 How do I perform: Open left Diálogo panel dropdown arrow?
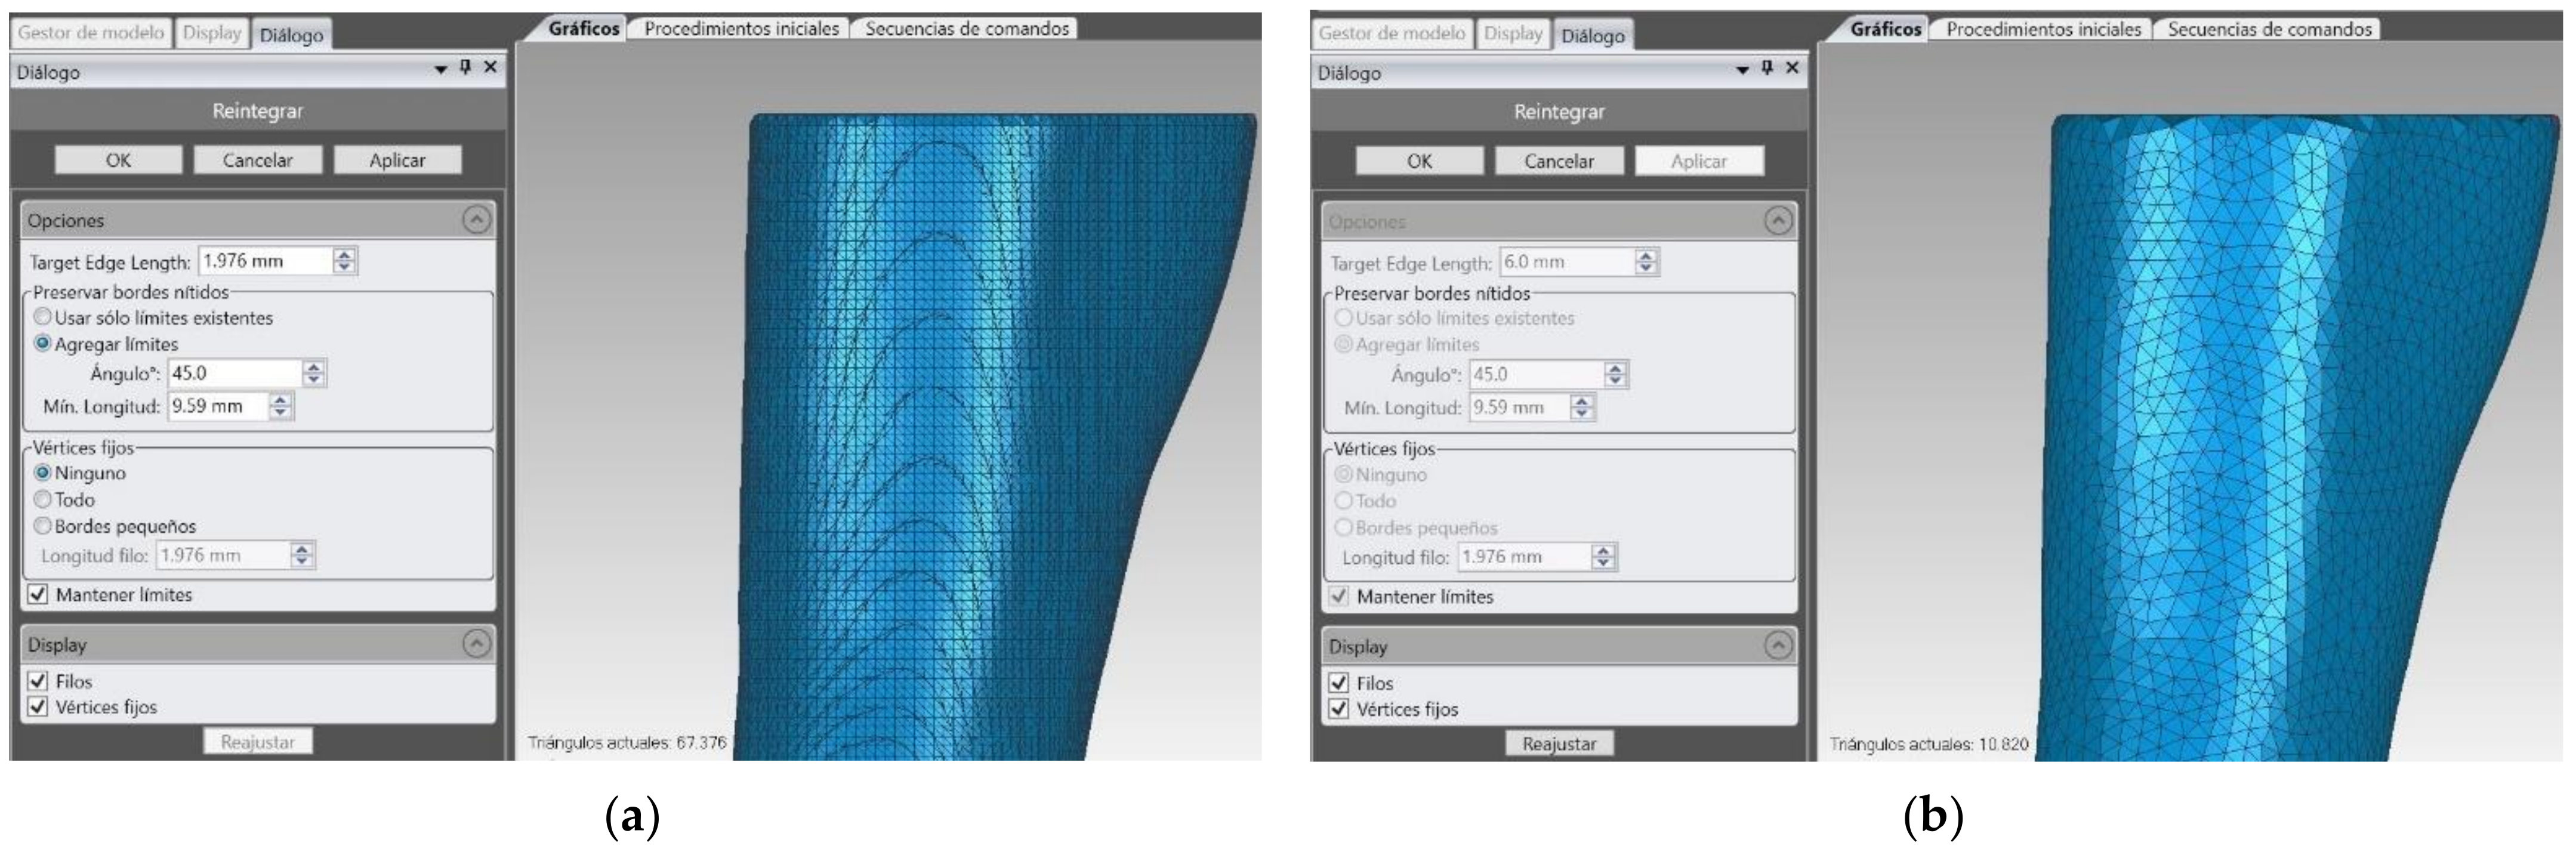pyautogui.click(x=440, y=69)
